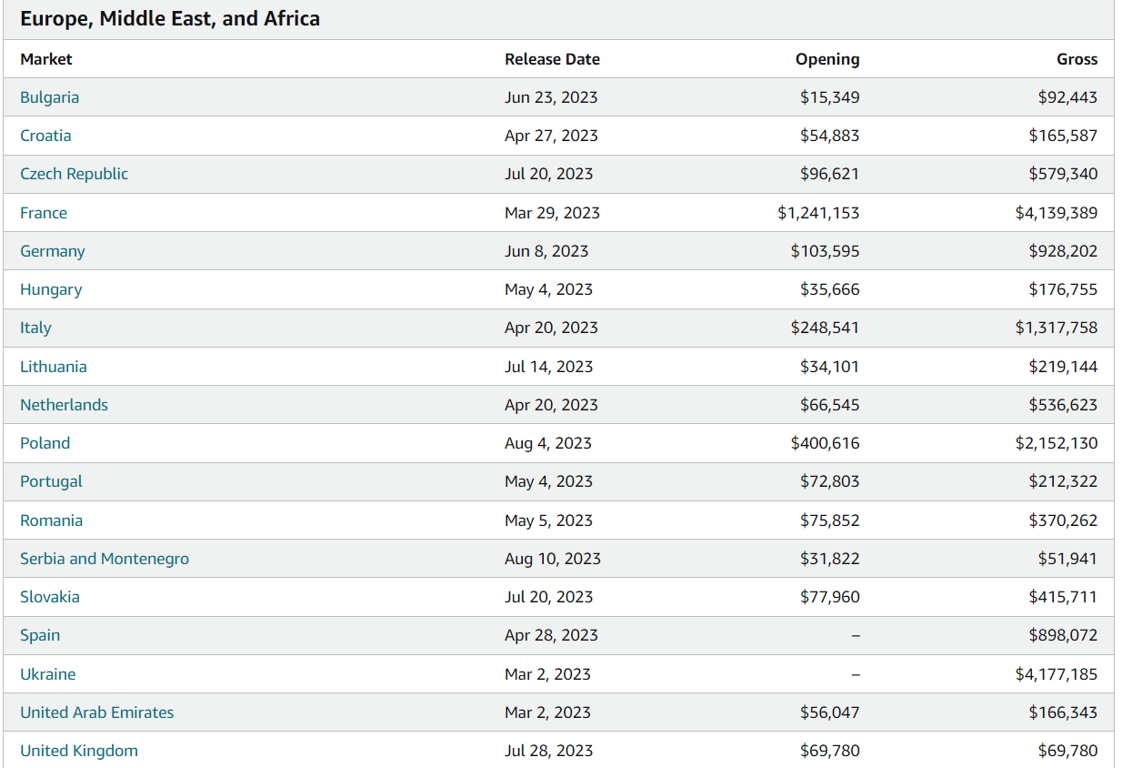Screen dimensions: 1122x768
Task: Open the Spain market link
Action: (40, 635)
